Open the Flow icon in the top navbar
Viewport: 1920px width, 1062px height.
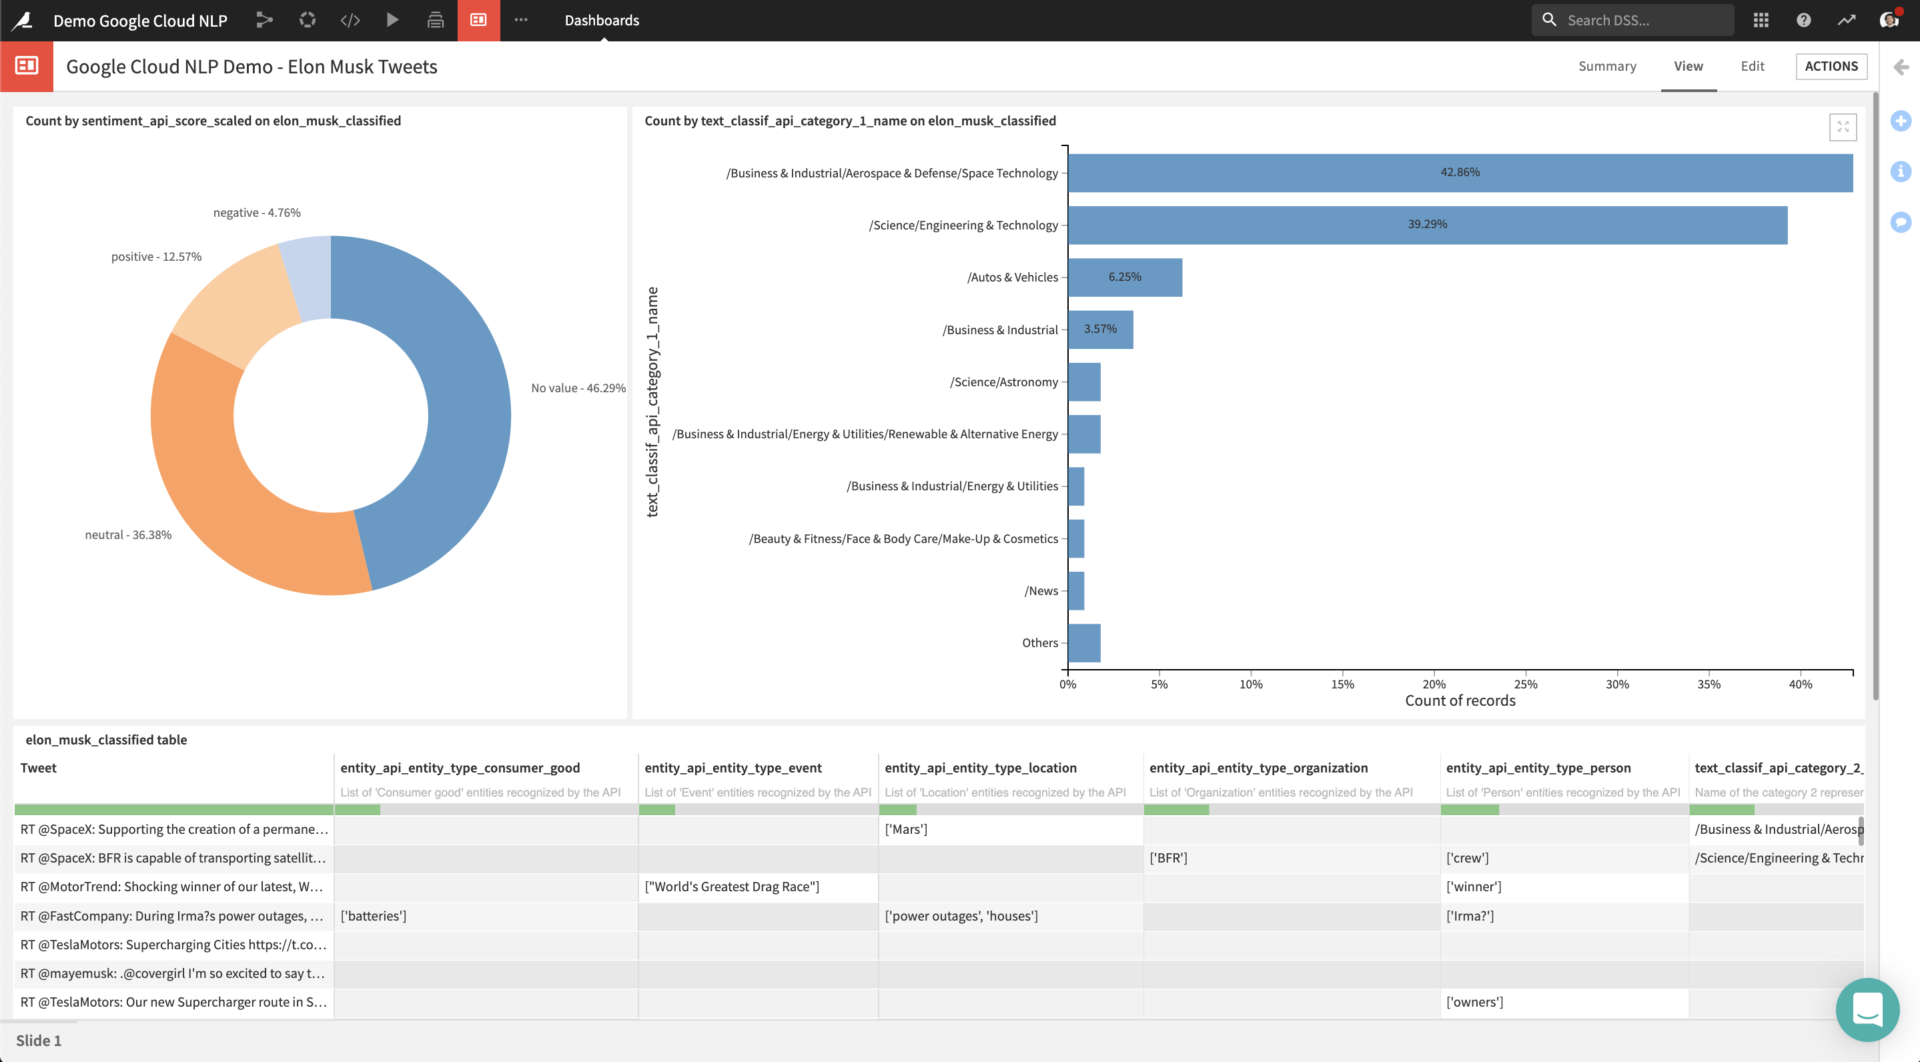tap(263, 20)
